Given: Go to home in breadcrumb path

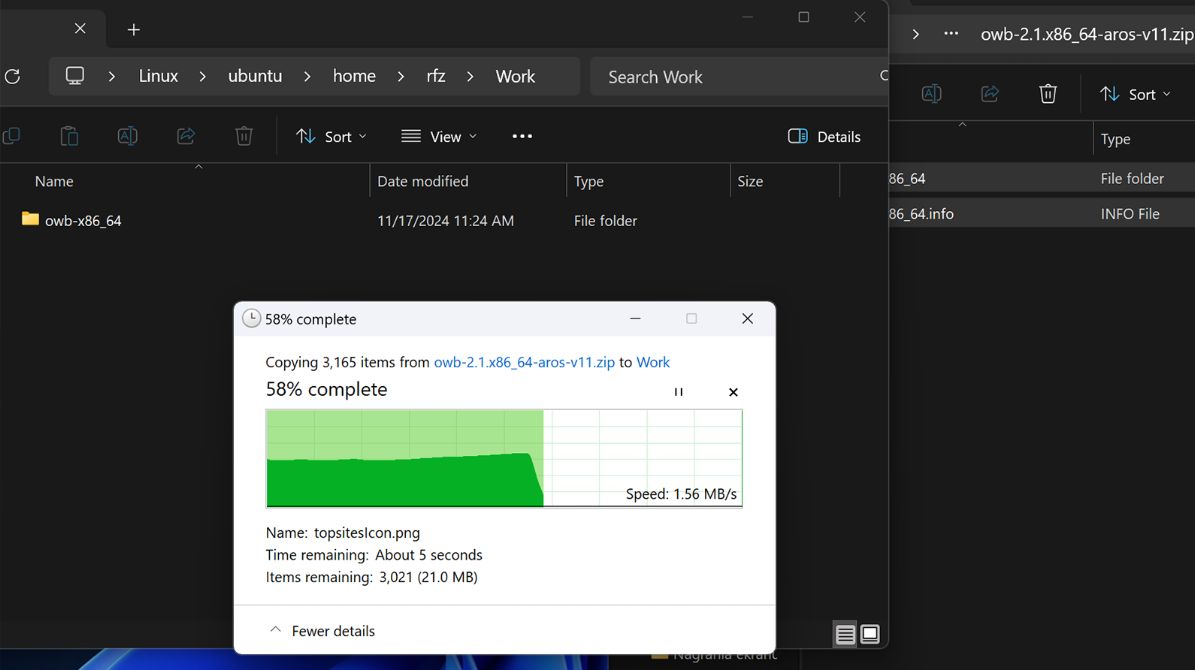Looking at the screenshot, I should coord(354,76).
